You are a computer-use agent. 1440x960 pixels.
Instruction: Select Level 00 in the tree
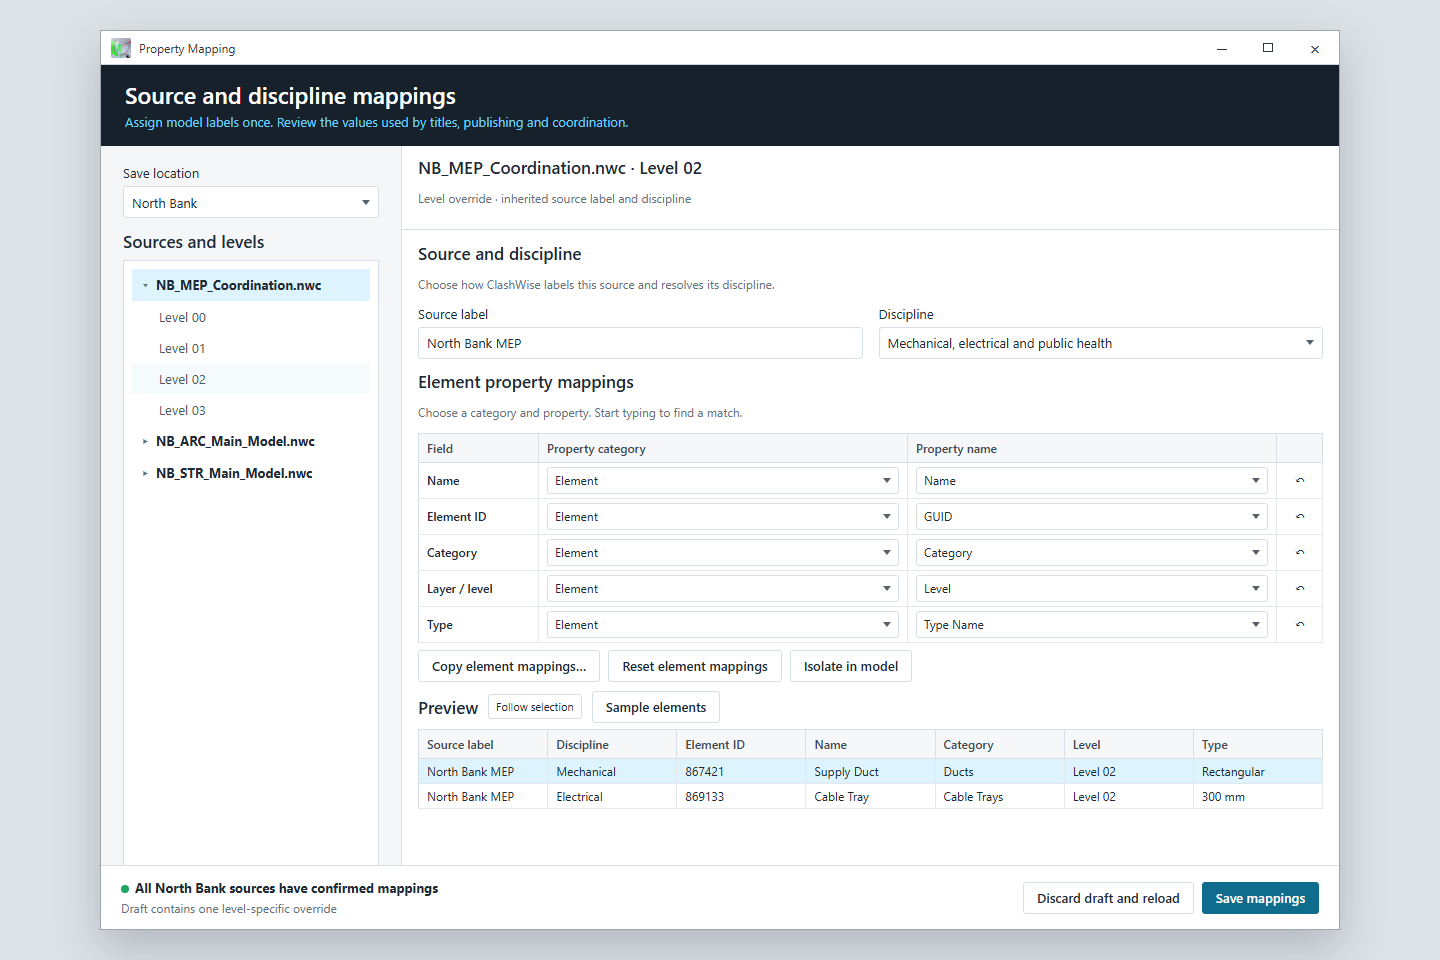(251, 317)
